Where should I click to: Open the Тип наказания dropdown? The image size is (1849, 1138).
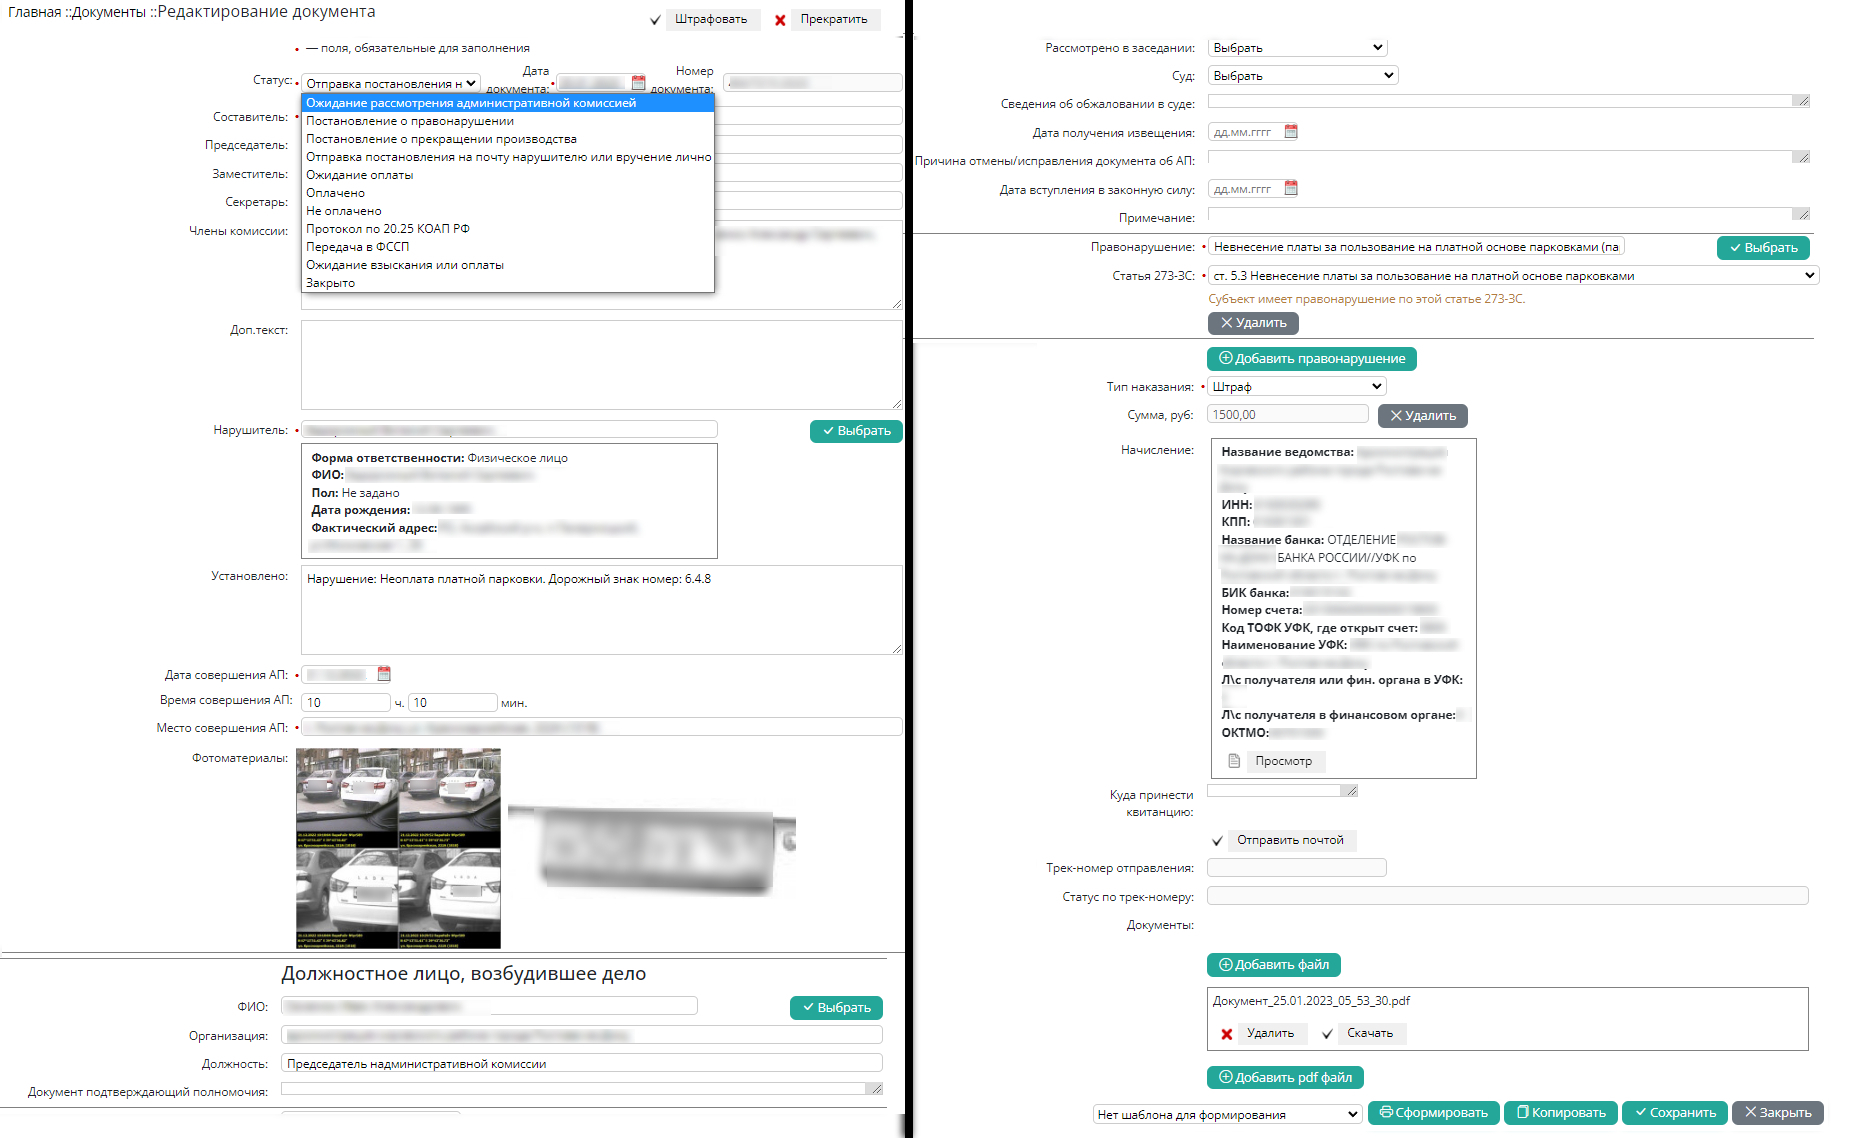1296,387
